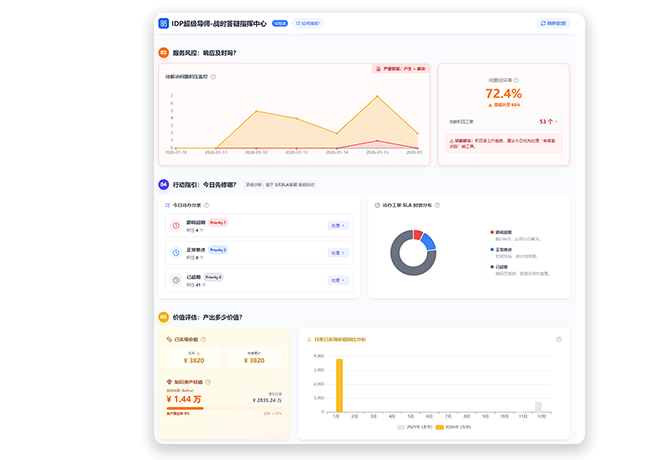Toggle the red legend item in SLA chart

click(x=492, y=231)
